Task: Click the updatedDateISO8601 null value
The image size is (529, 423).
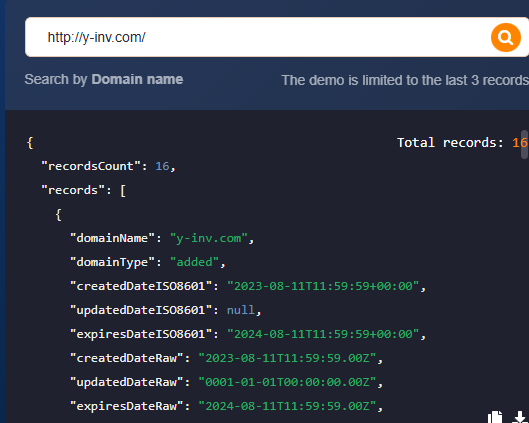Action: click(241, 310)
